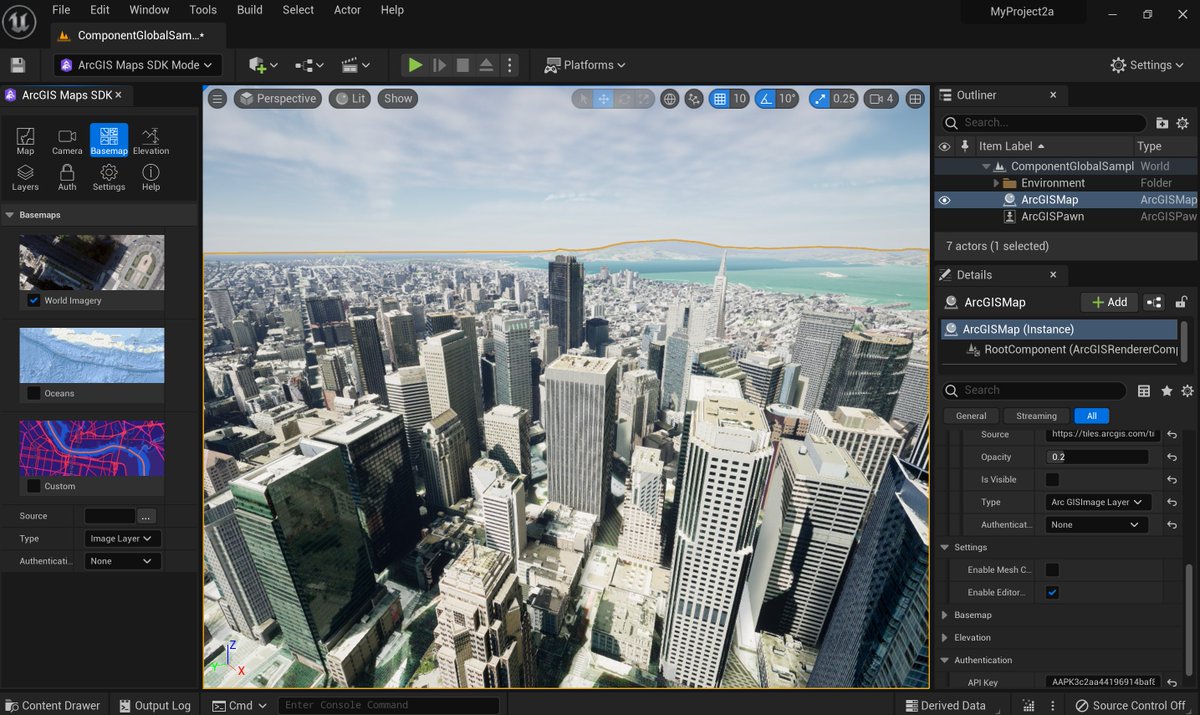Toggle rotation snapping angle icon

(x=765, y=99)
